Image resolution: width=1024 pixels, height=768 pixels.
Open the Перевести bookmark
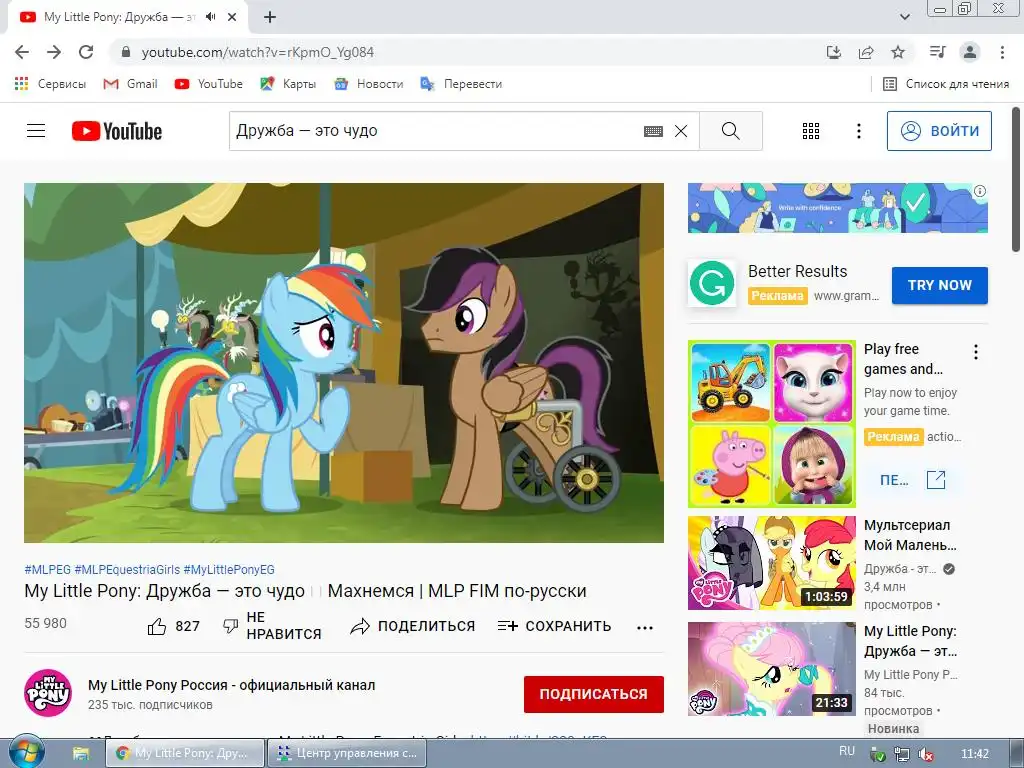tap(462, 84)
